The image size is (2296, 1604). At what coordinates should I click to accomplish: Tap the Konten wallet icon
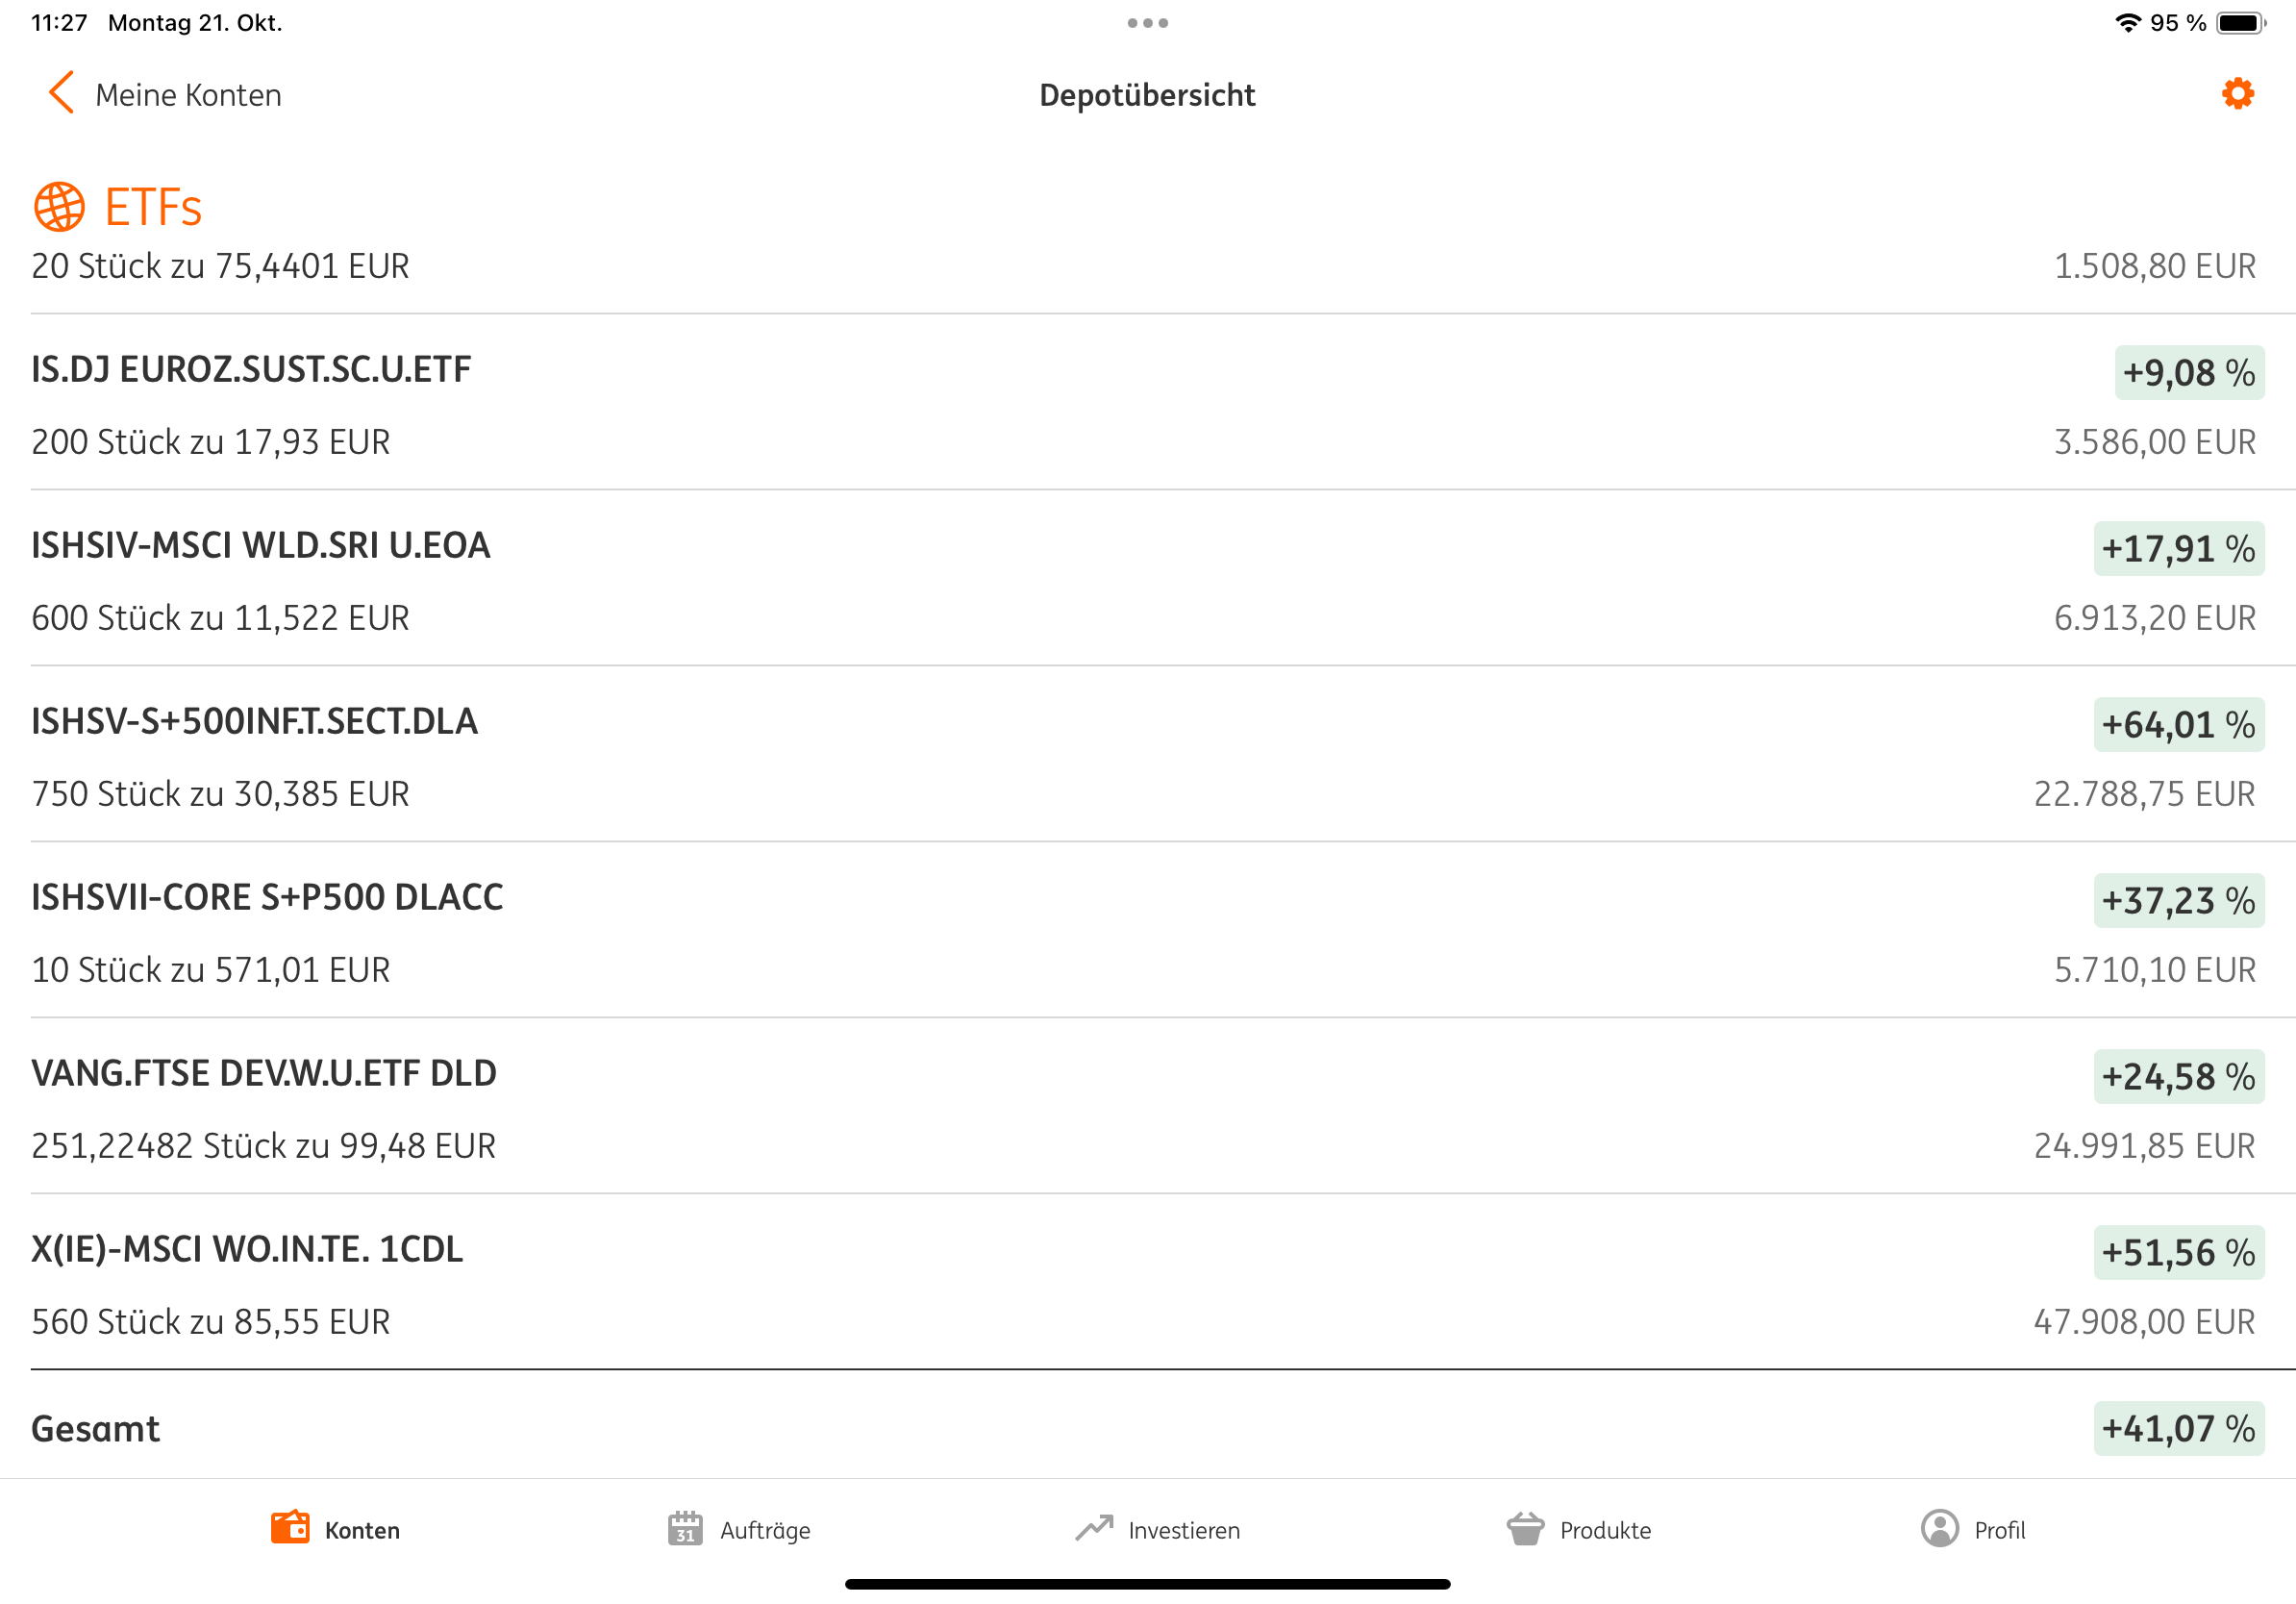(x=290, y=1529)
